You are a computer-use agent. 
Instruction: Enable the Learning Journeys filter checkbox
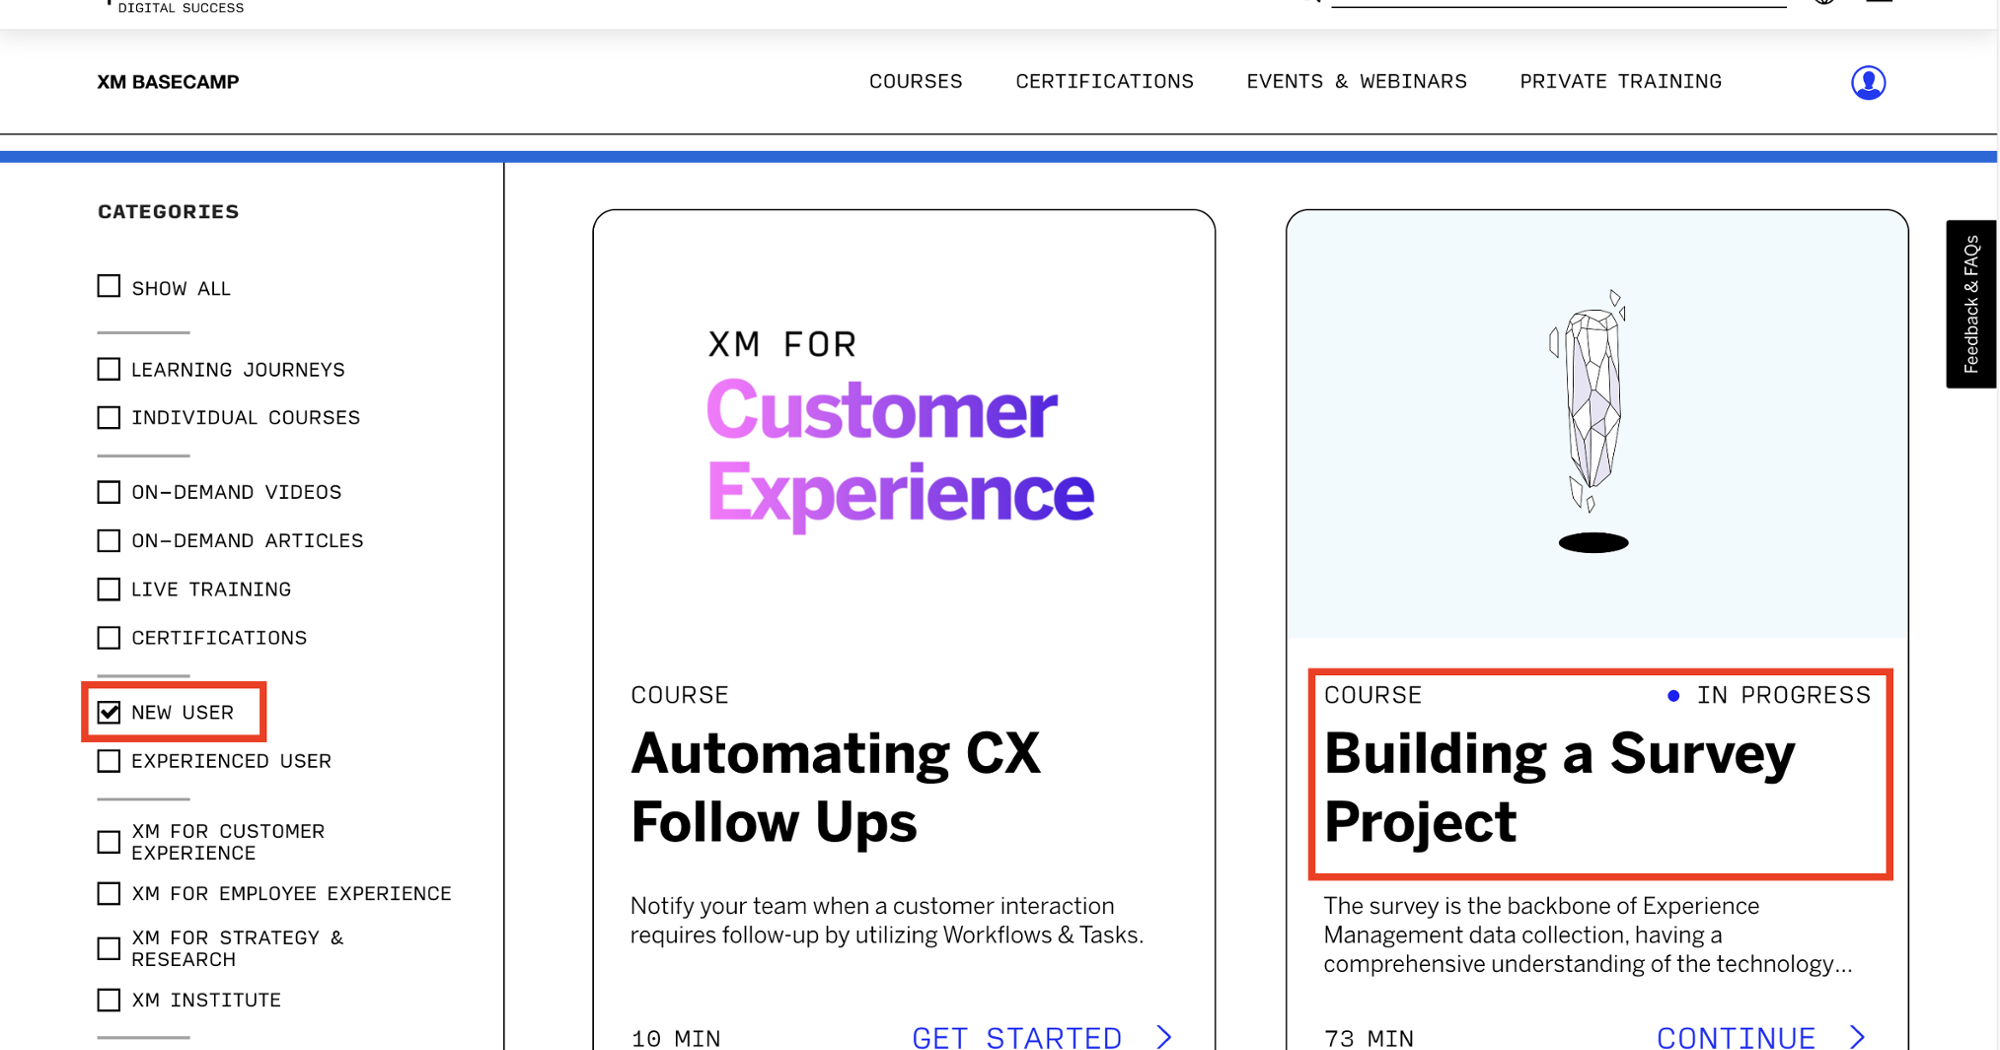[x=109, y=369]
